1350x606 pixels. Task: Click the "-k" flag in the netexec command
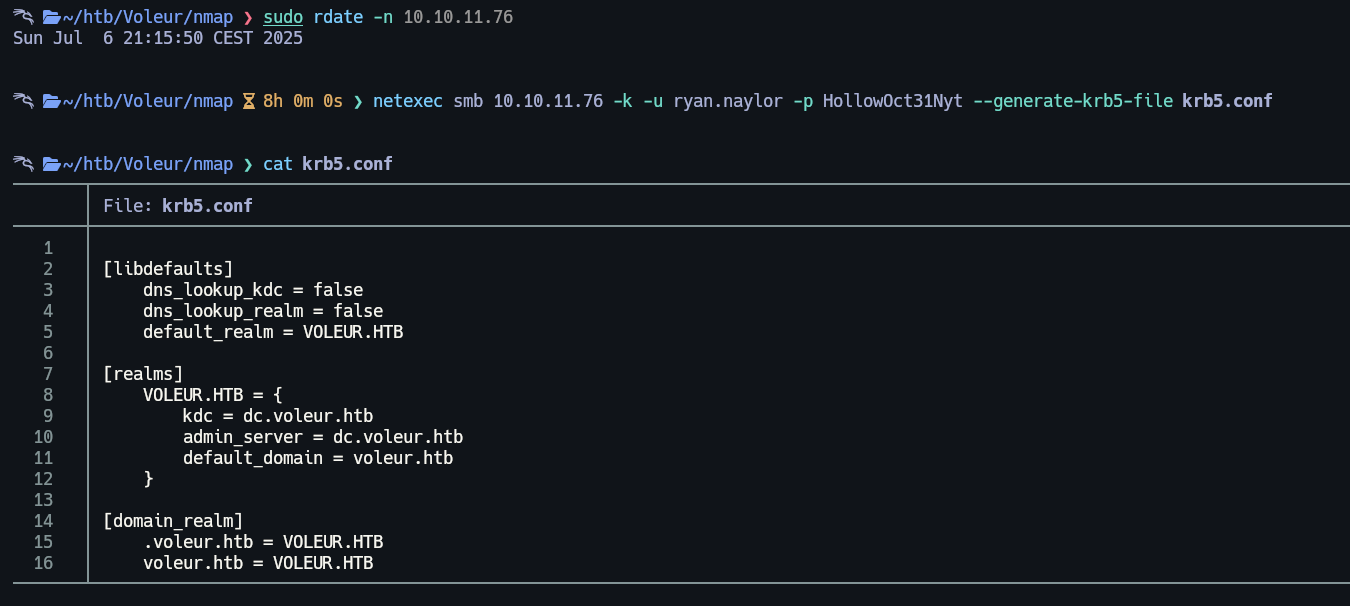click(623, 101)
